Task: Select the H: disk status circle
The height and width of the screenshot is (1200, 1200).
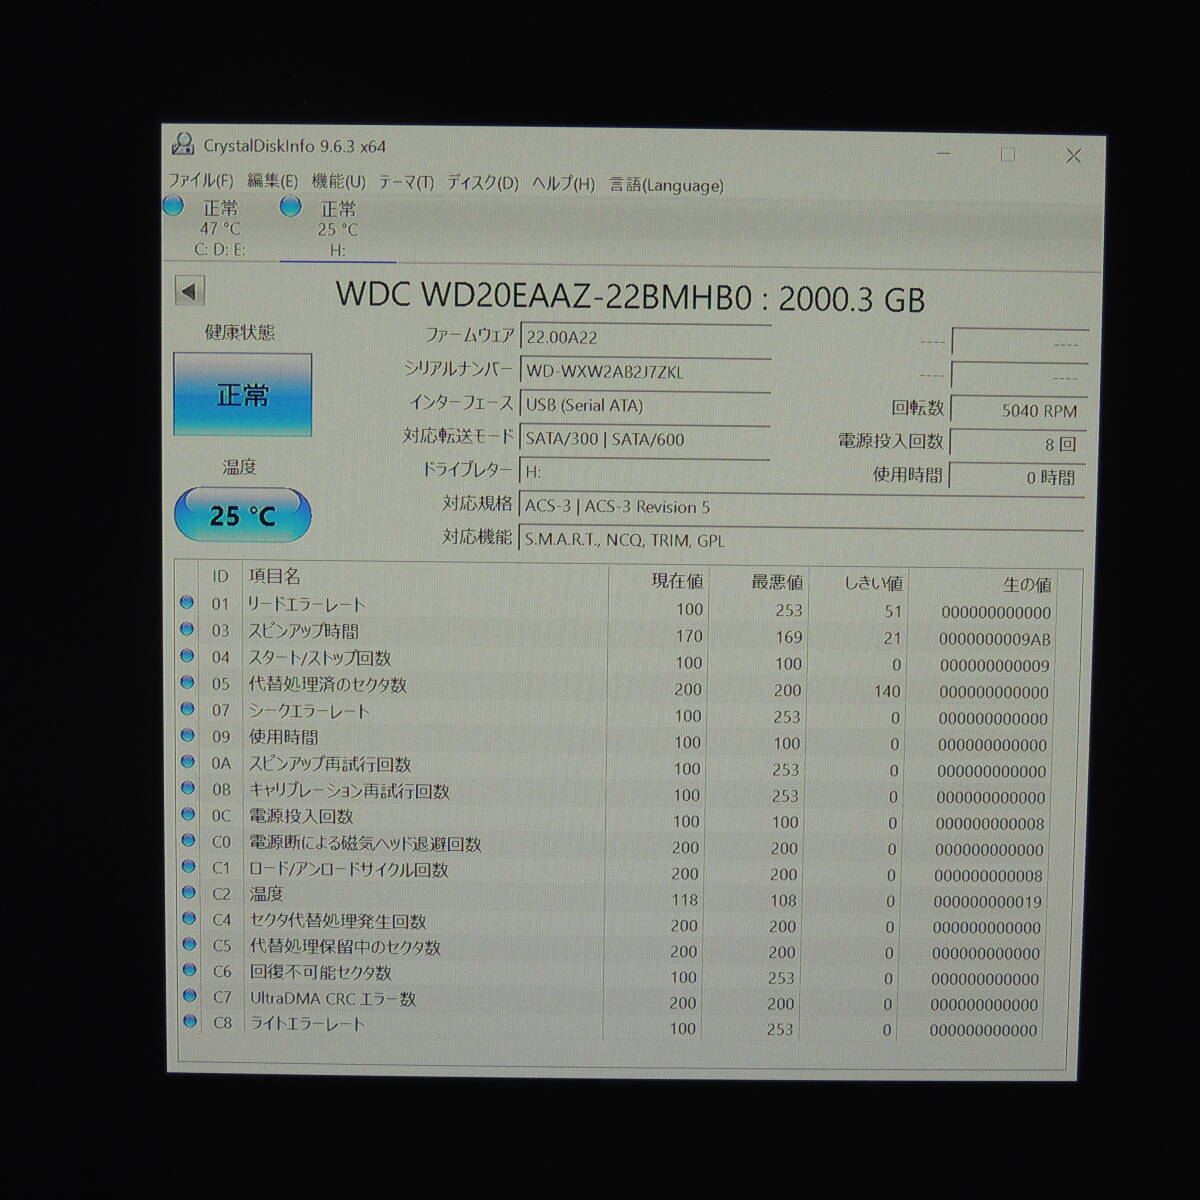Action: click(x=291, y=207)
